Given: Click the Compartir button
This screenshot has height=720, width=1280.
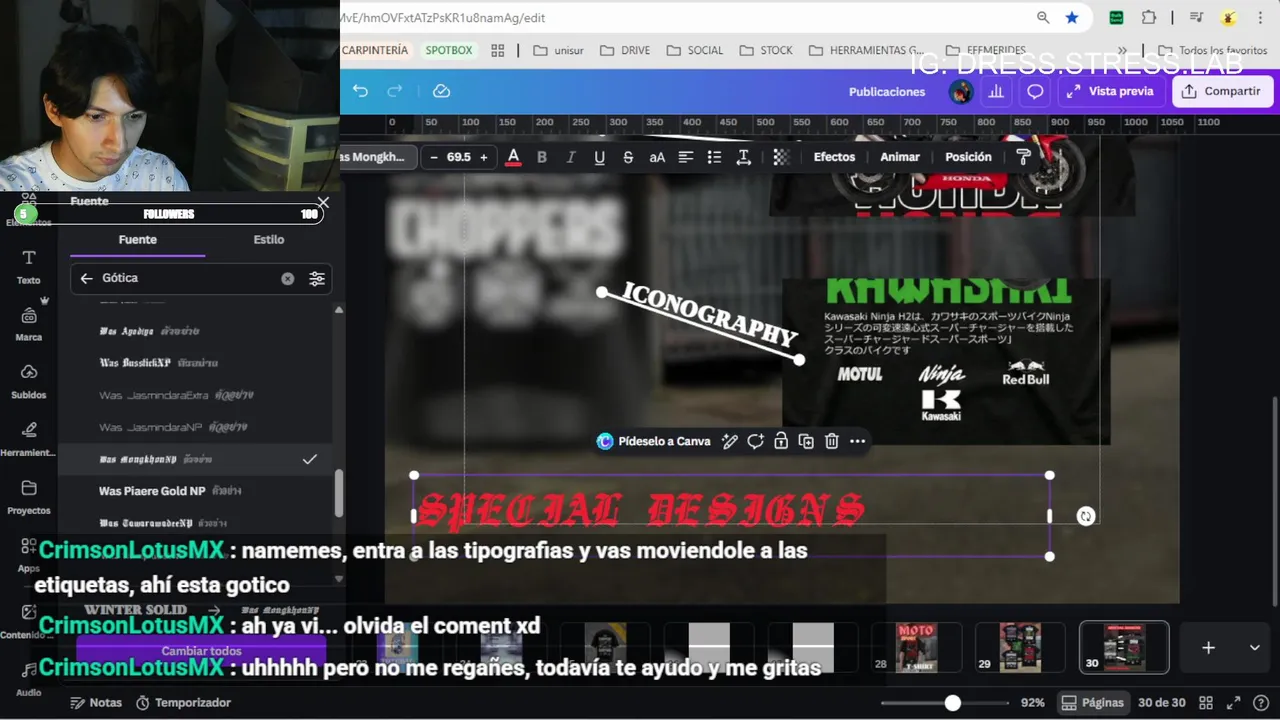Looking at the screenshot, I should [x=1220, y=91].
